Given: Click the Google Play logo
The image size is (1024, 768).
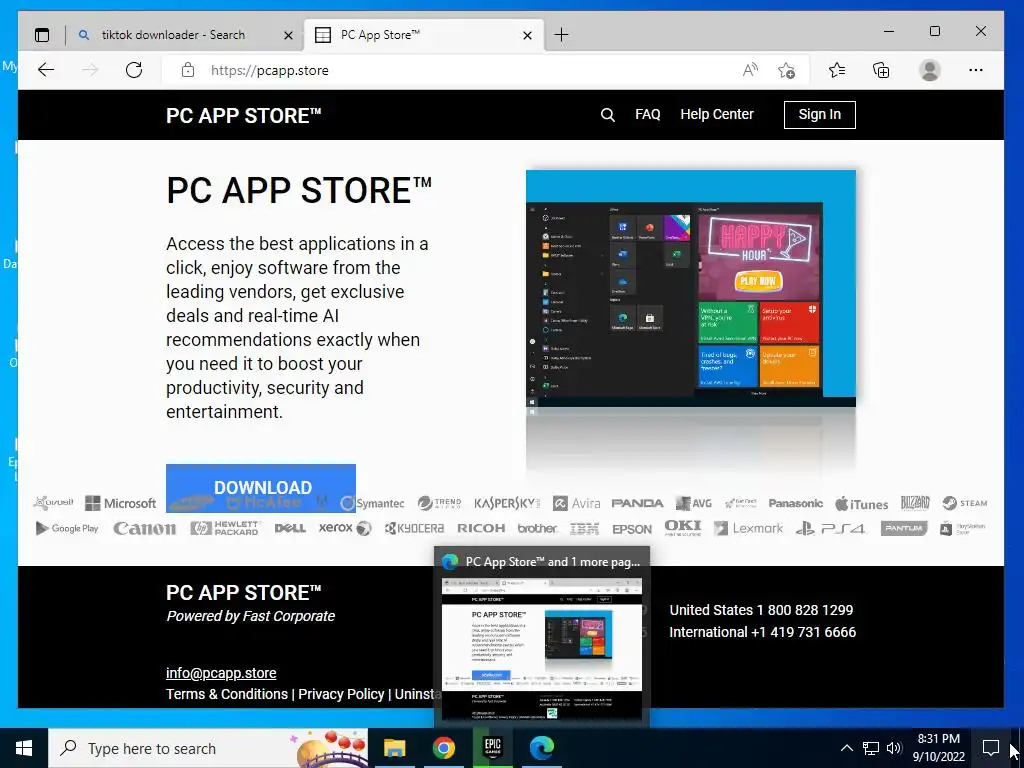Looking at the screenshot, I should tap(67, 528).
